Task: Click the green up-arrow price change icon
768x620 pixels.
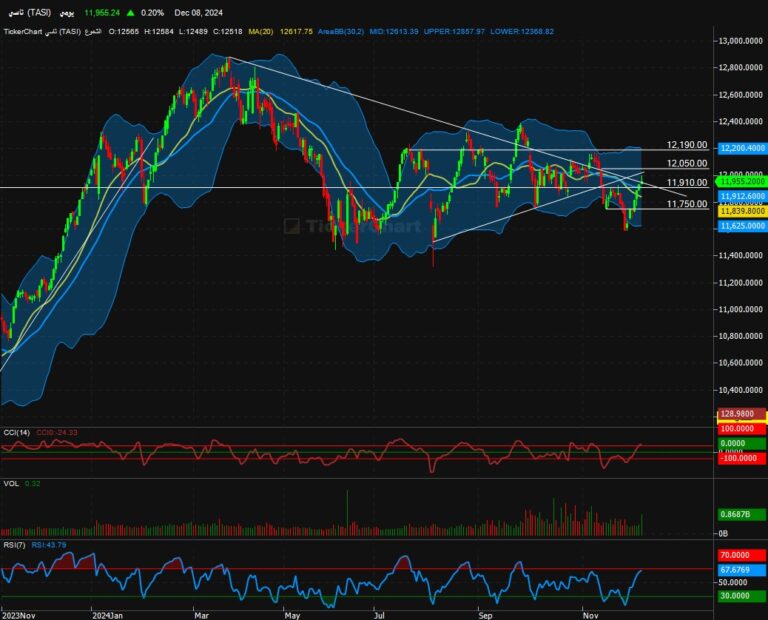Action: 131,13
